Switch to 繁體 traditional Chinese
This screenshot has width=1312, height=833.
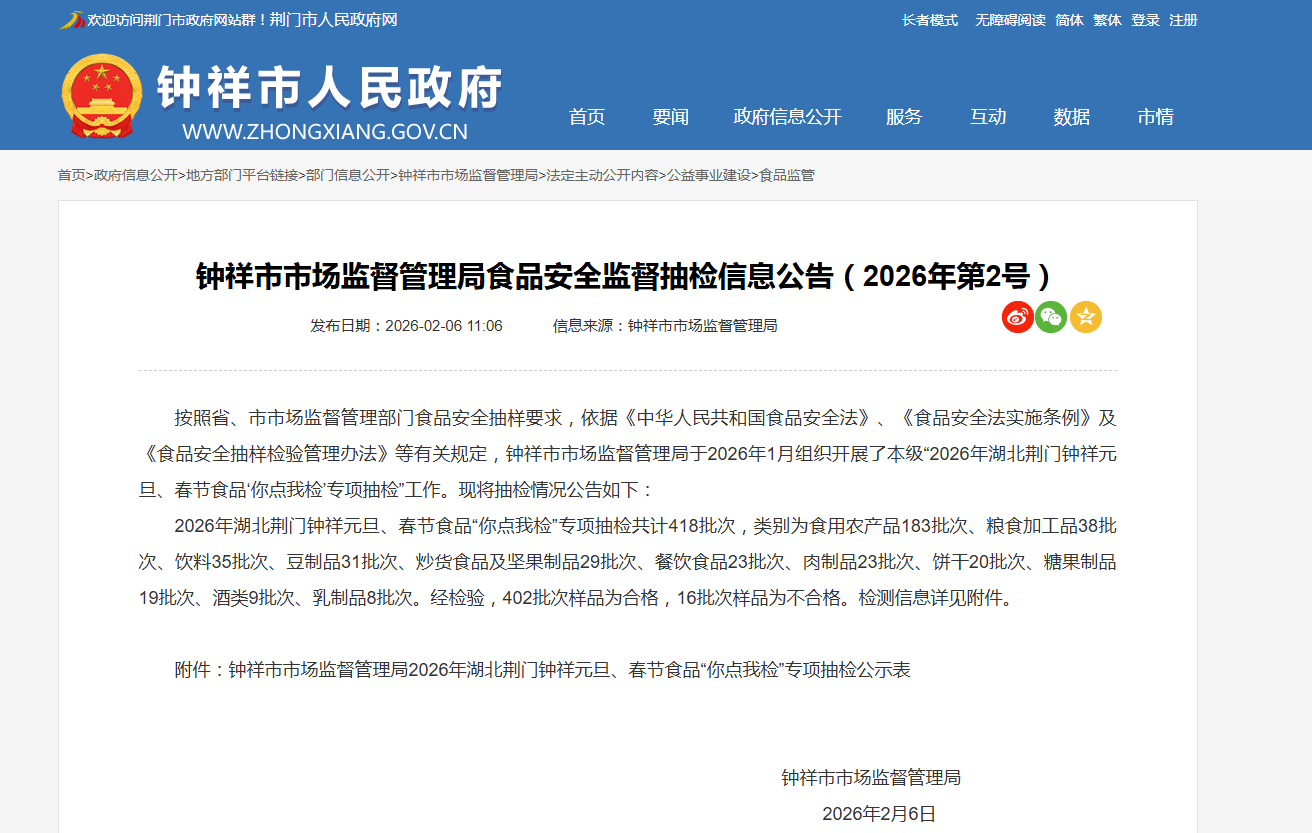click(1108, 20)
